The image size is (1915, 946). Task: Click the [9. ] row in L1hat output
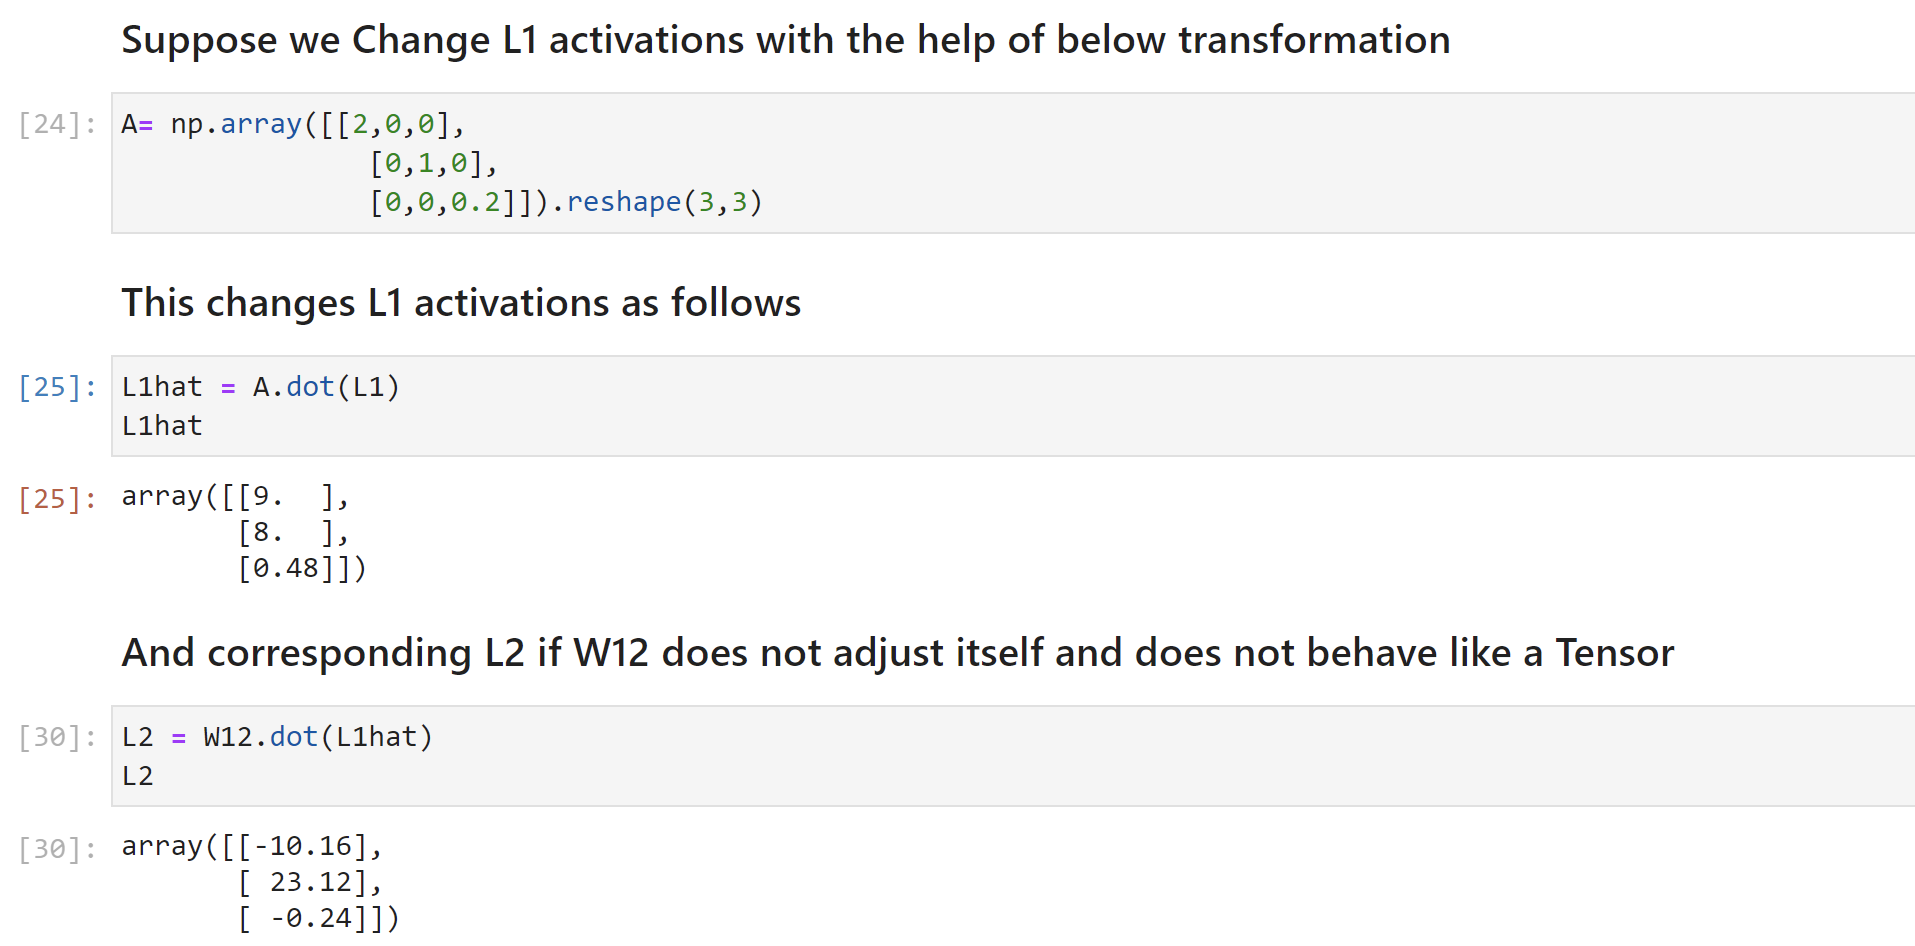point(292,496)
